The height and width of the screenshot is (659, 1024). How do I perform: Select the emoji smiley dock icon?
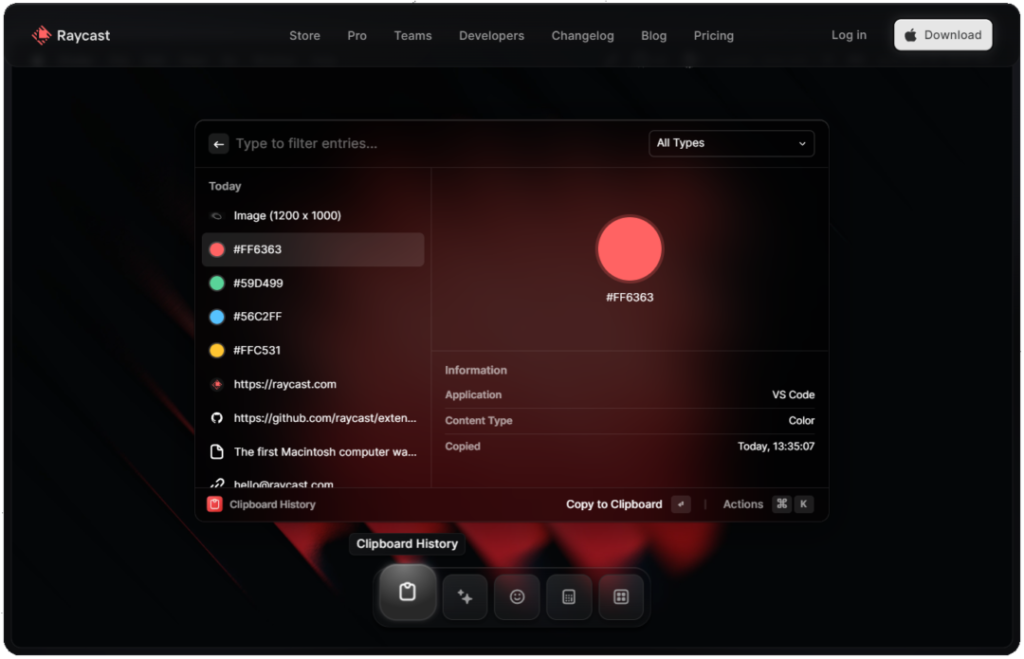[517, 596]
